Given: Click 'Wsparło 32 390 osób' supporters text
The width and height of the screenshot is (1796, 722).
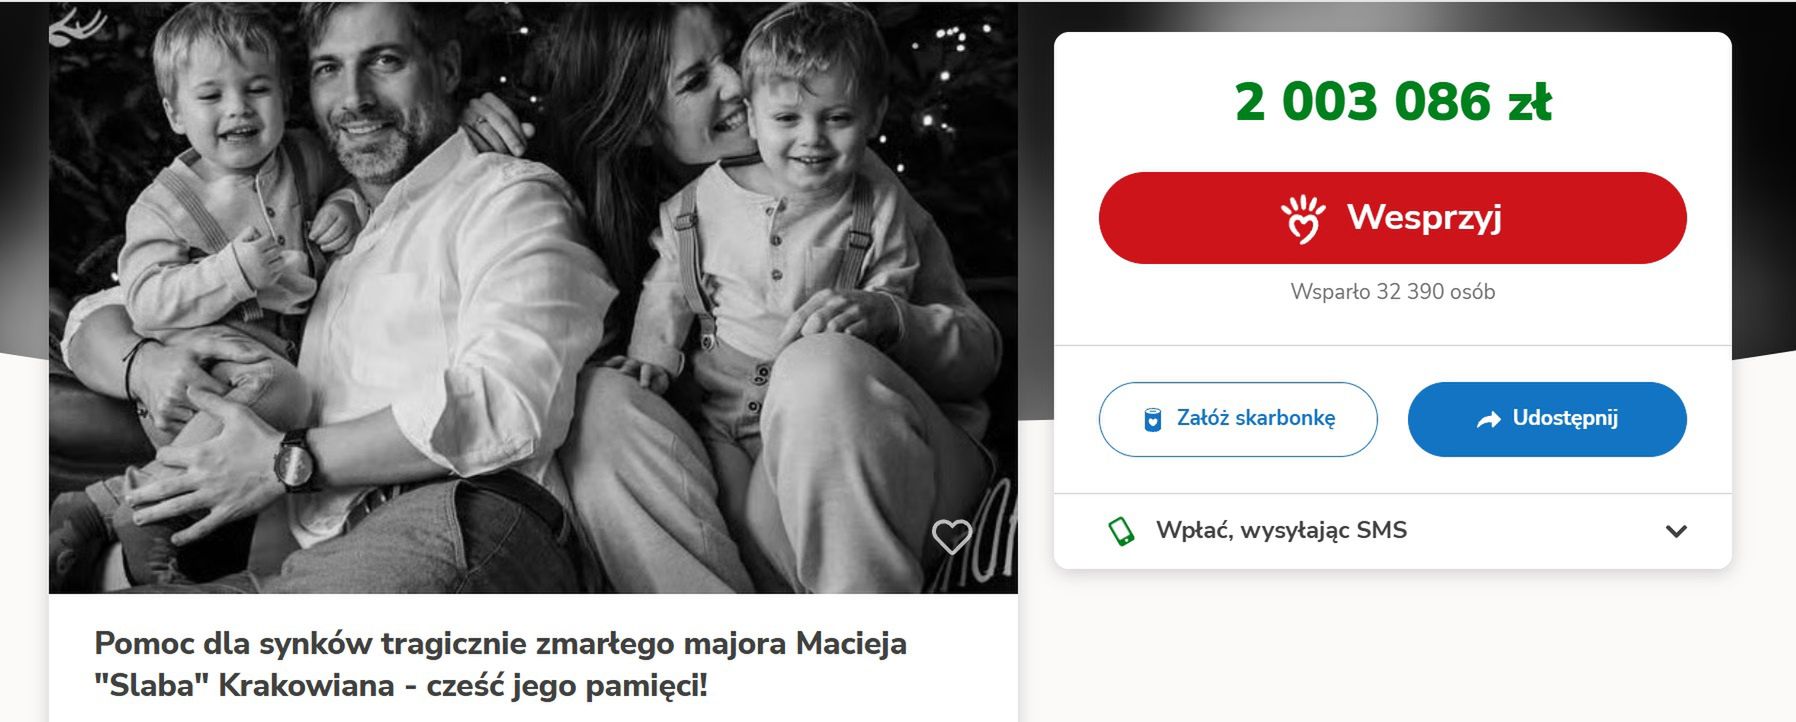Looking at the screenshot, I should [1392, 292].
